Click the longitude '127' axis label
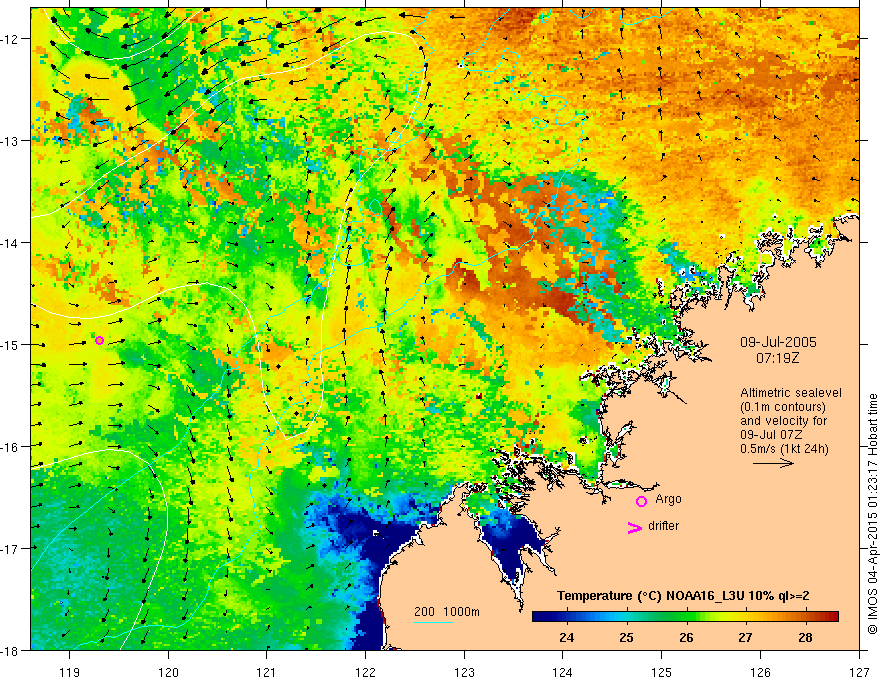Viewport: 880px width, 680px height. 859,672
